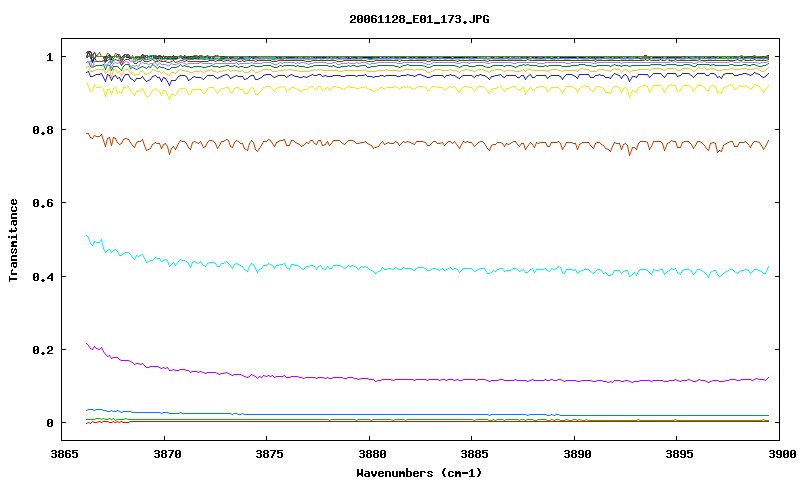Click the y-axis tick label 0.6
The height and width of the screenshot is (480, 800).
coord(43,203)
